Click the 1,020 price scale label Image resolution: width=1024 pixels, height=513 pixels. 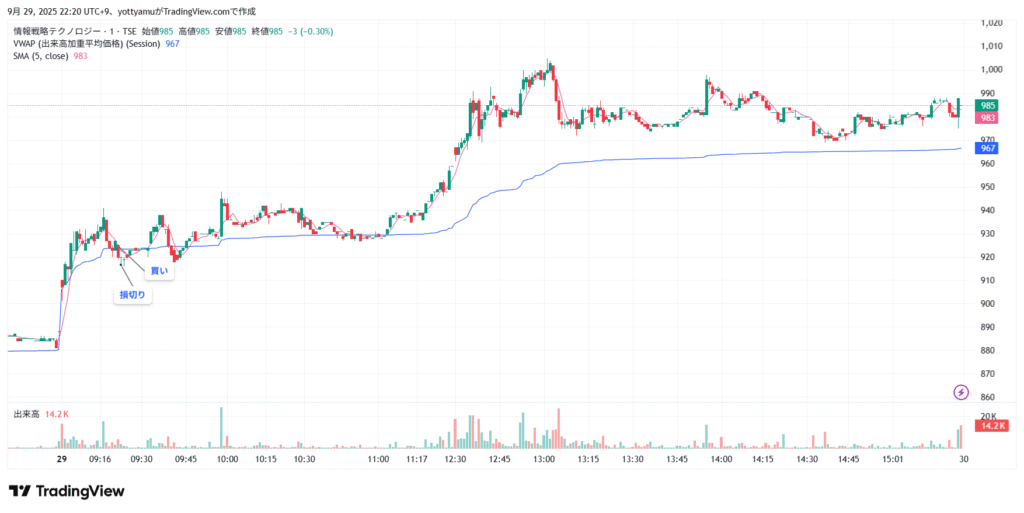pyautogui.click(x=992, y=22)
